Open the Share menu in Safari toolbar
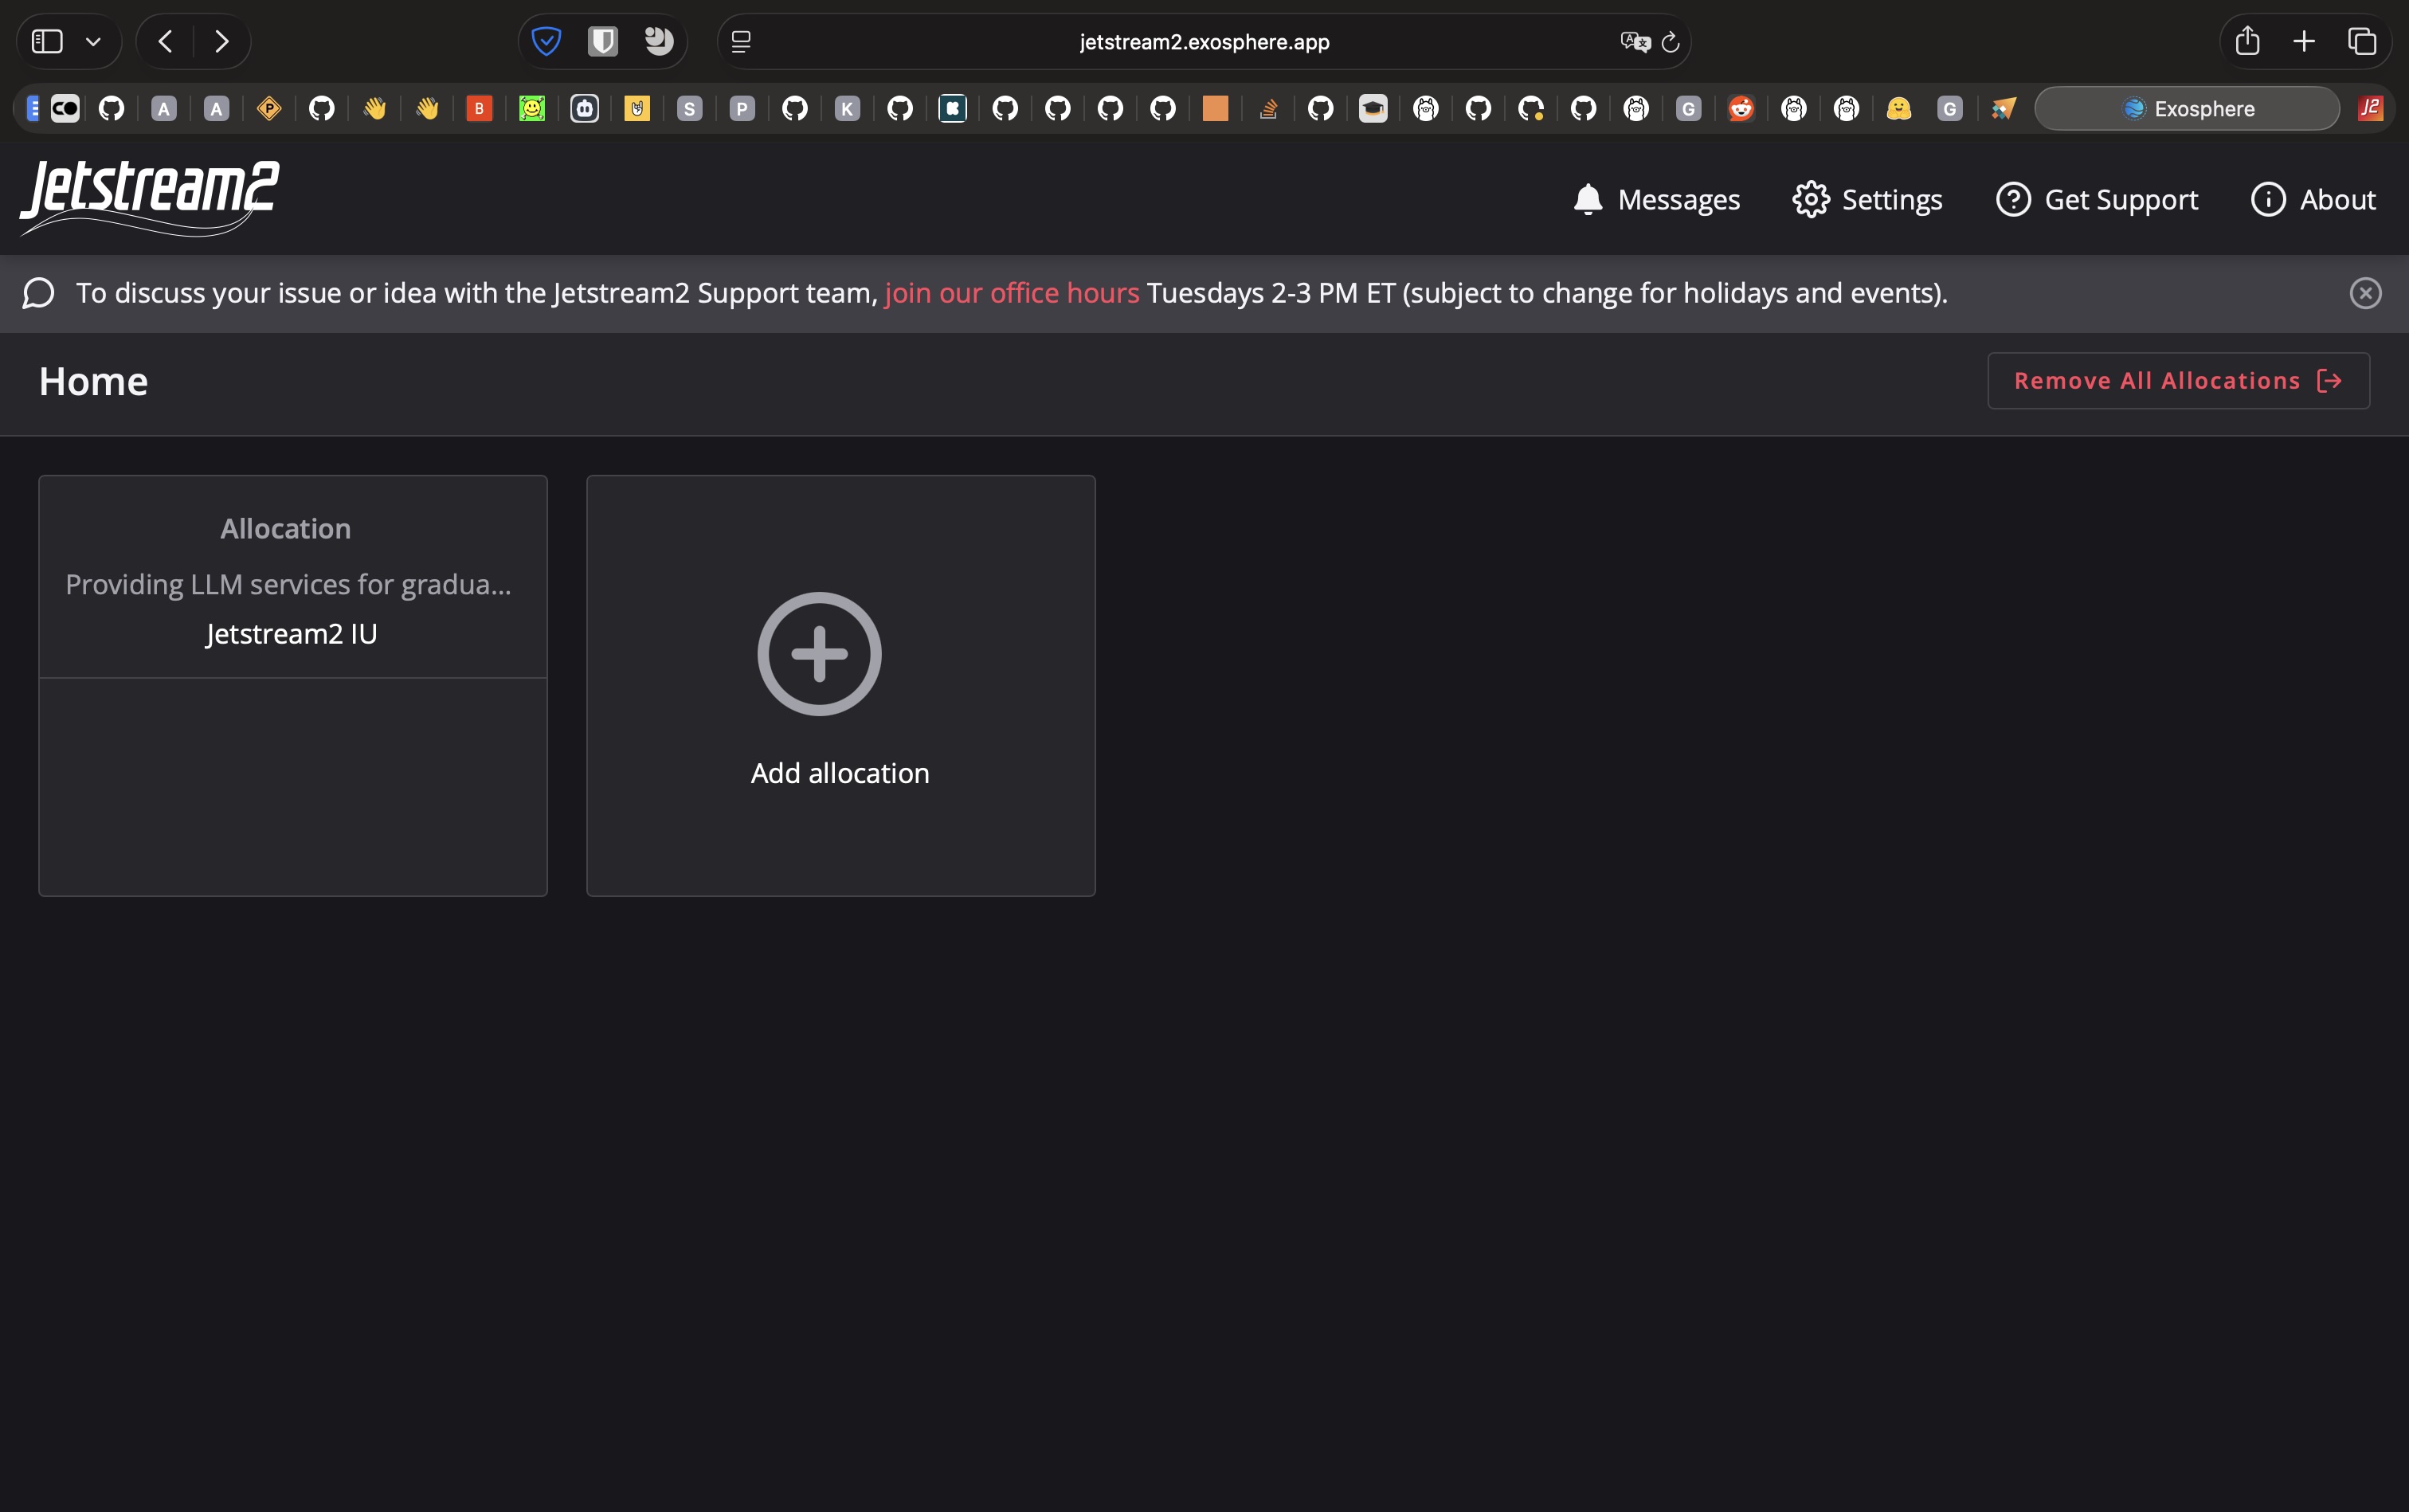Viewport: 2409px width, 1512px height. point(2248,40)
